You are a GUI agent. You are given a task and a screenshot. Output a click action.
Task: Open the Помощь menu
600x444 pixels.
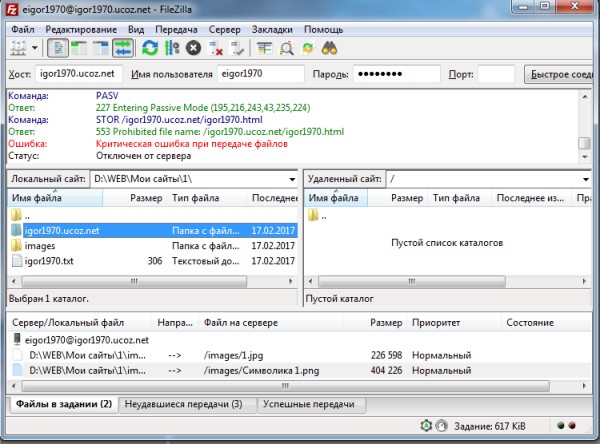point(323,29)
